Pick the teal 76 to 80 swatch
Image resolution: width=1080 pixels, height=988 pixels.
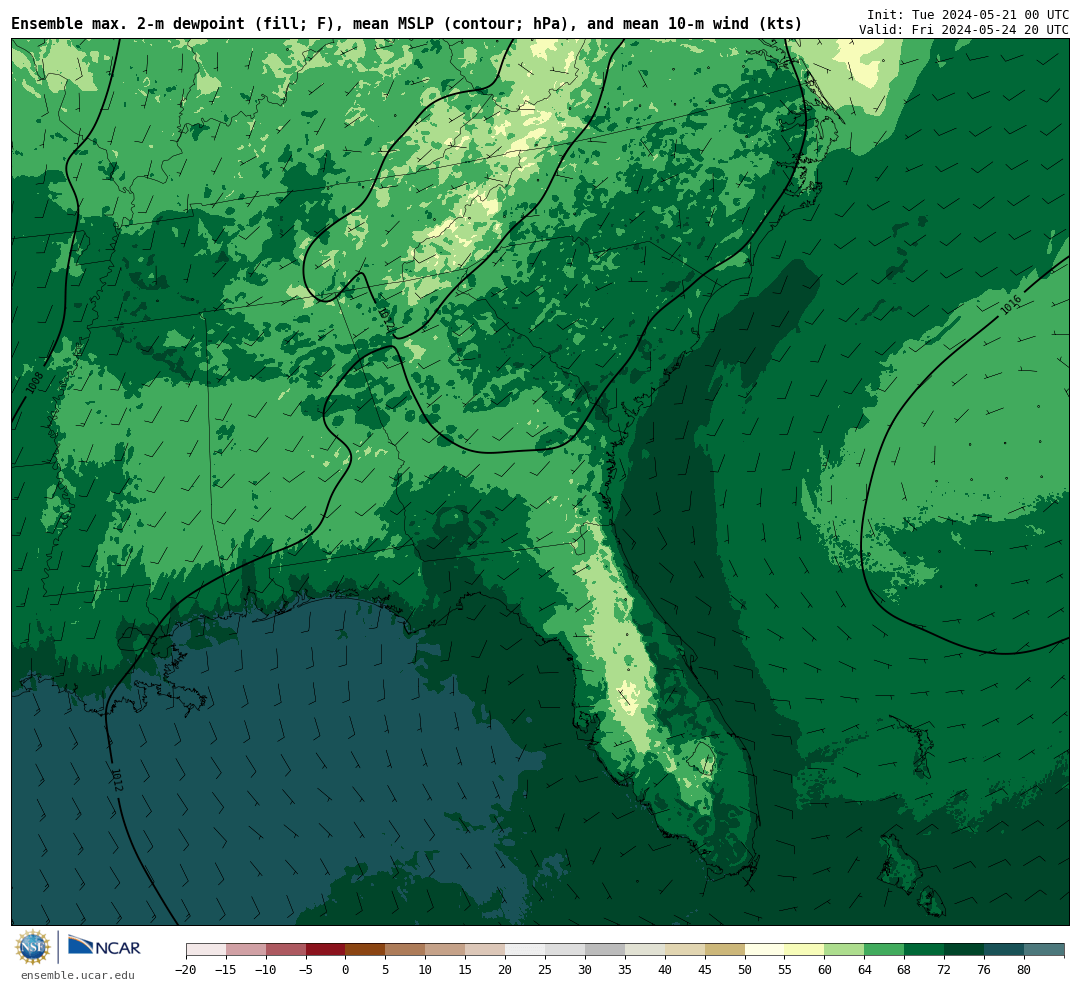tap(1004, 950)
